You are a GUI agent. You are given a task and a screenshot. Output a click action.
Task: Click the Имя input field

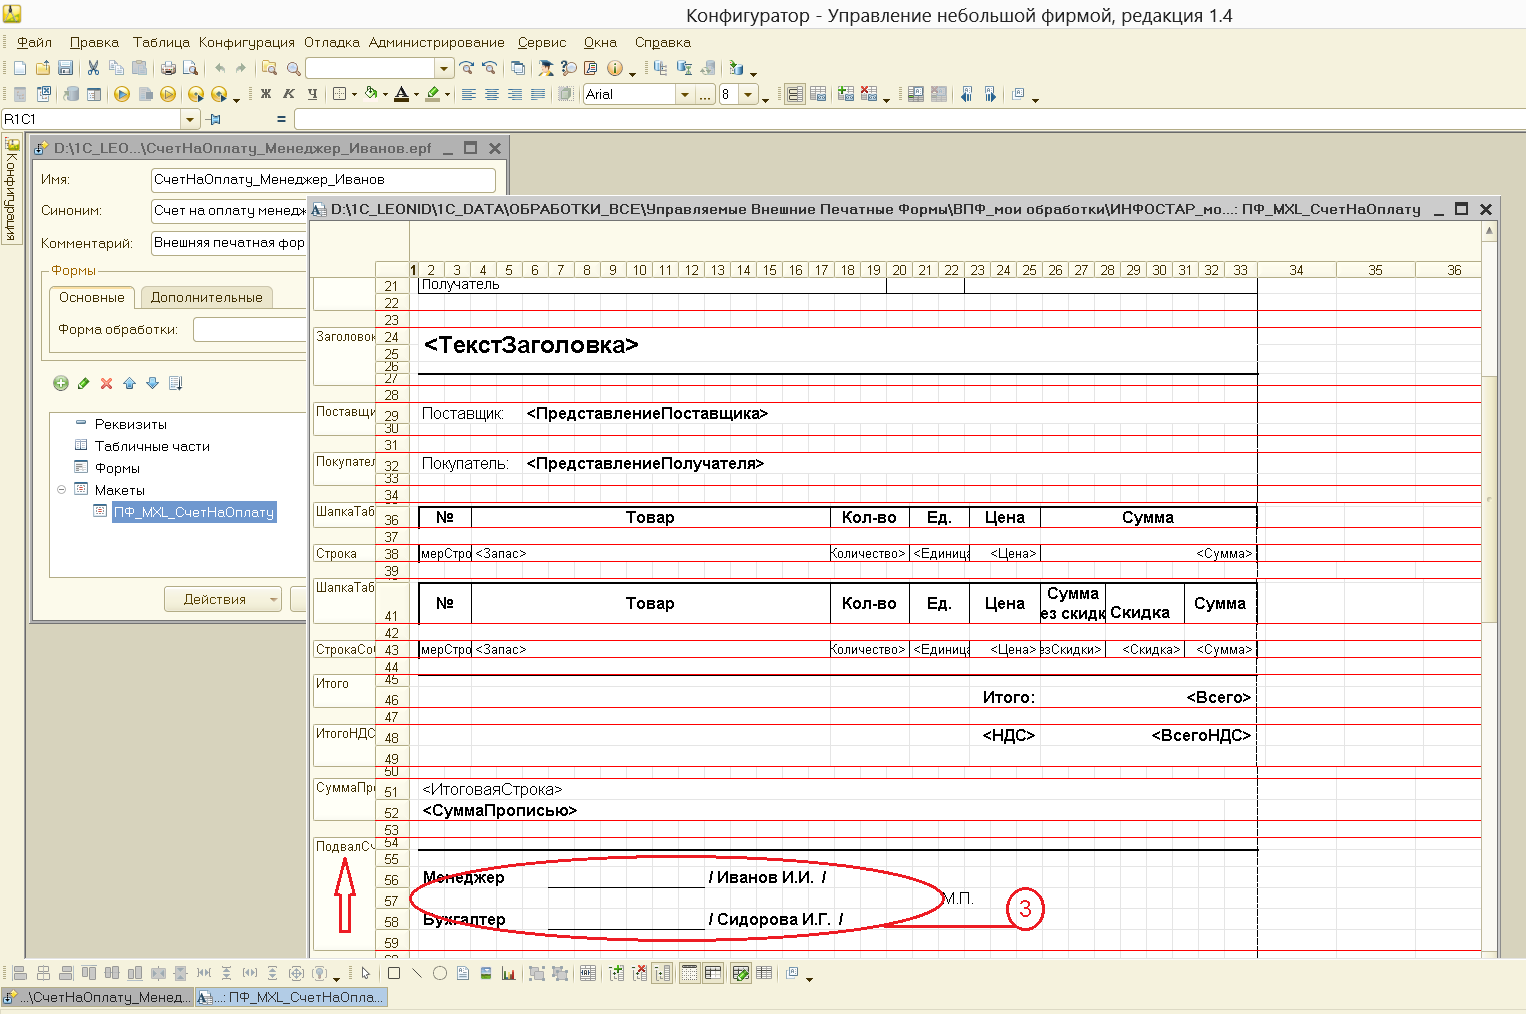click(x=323, y=180)
